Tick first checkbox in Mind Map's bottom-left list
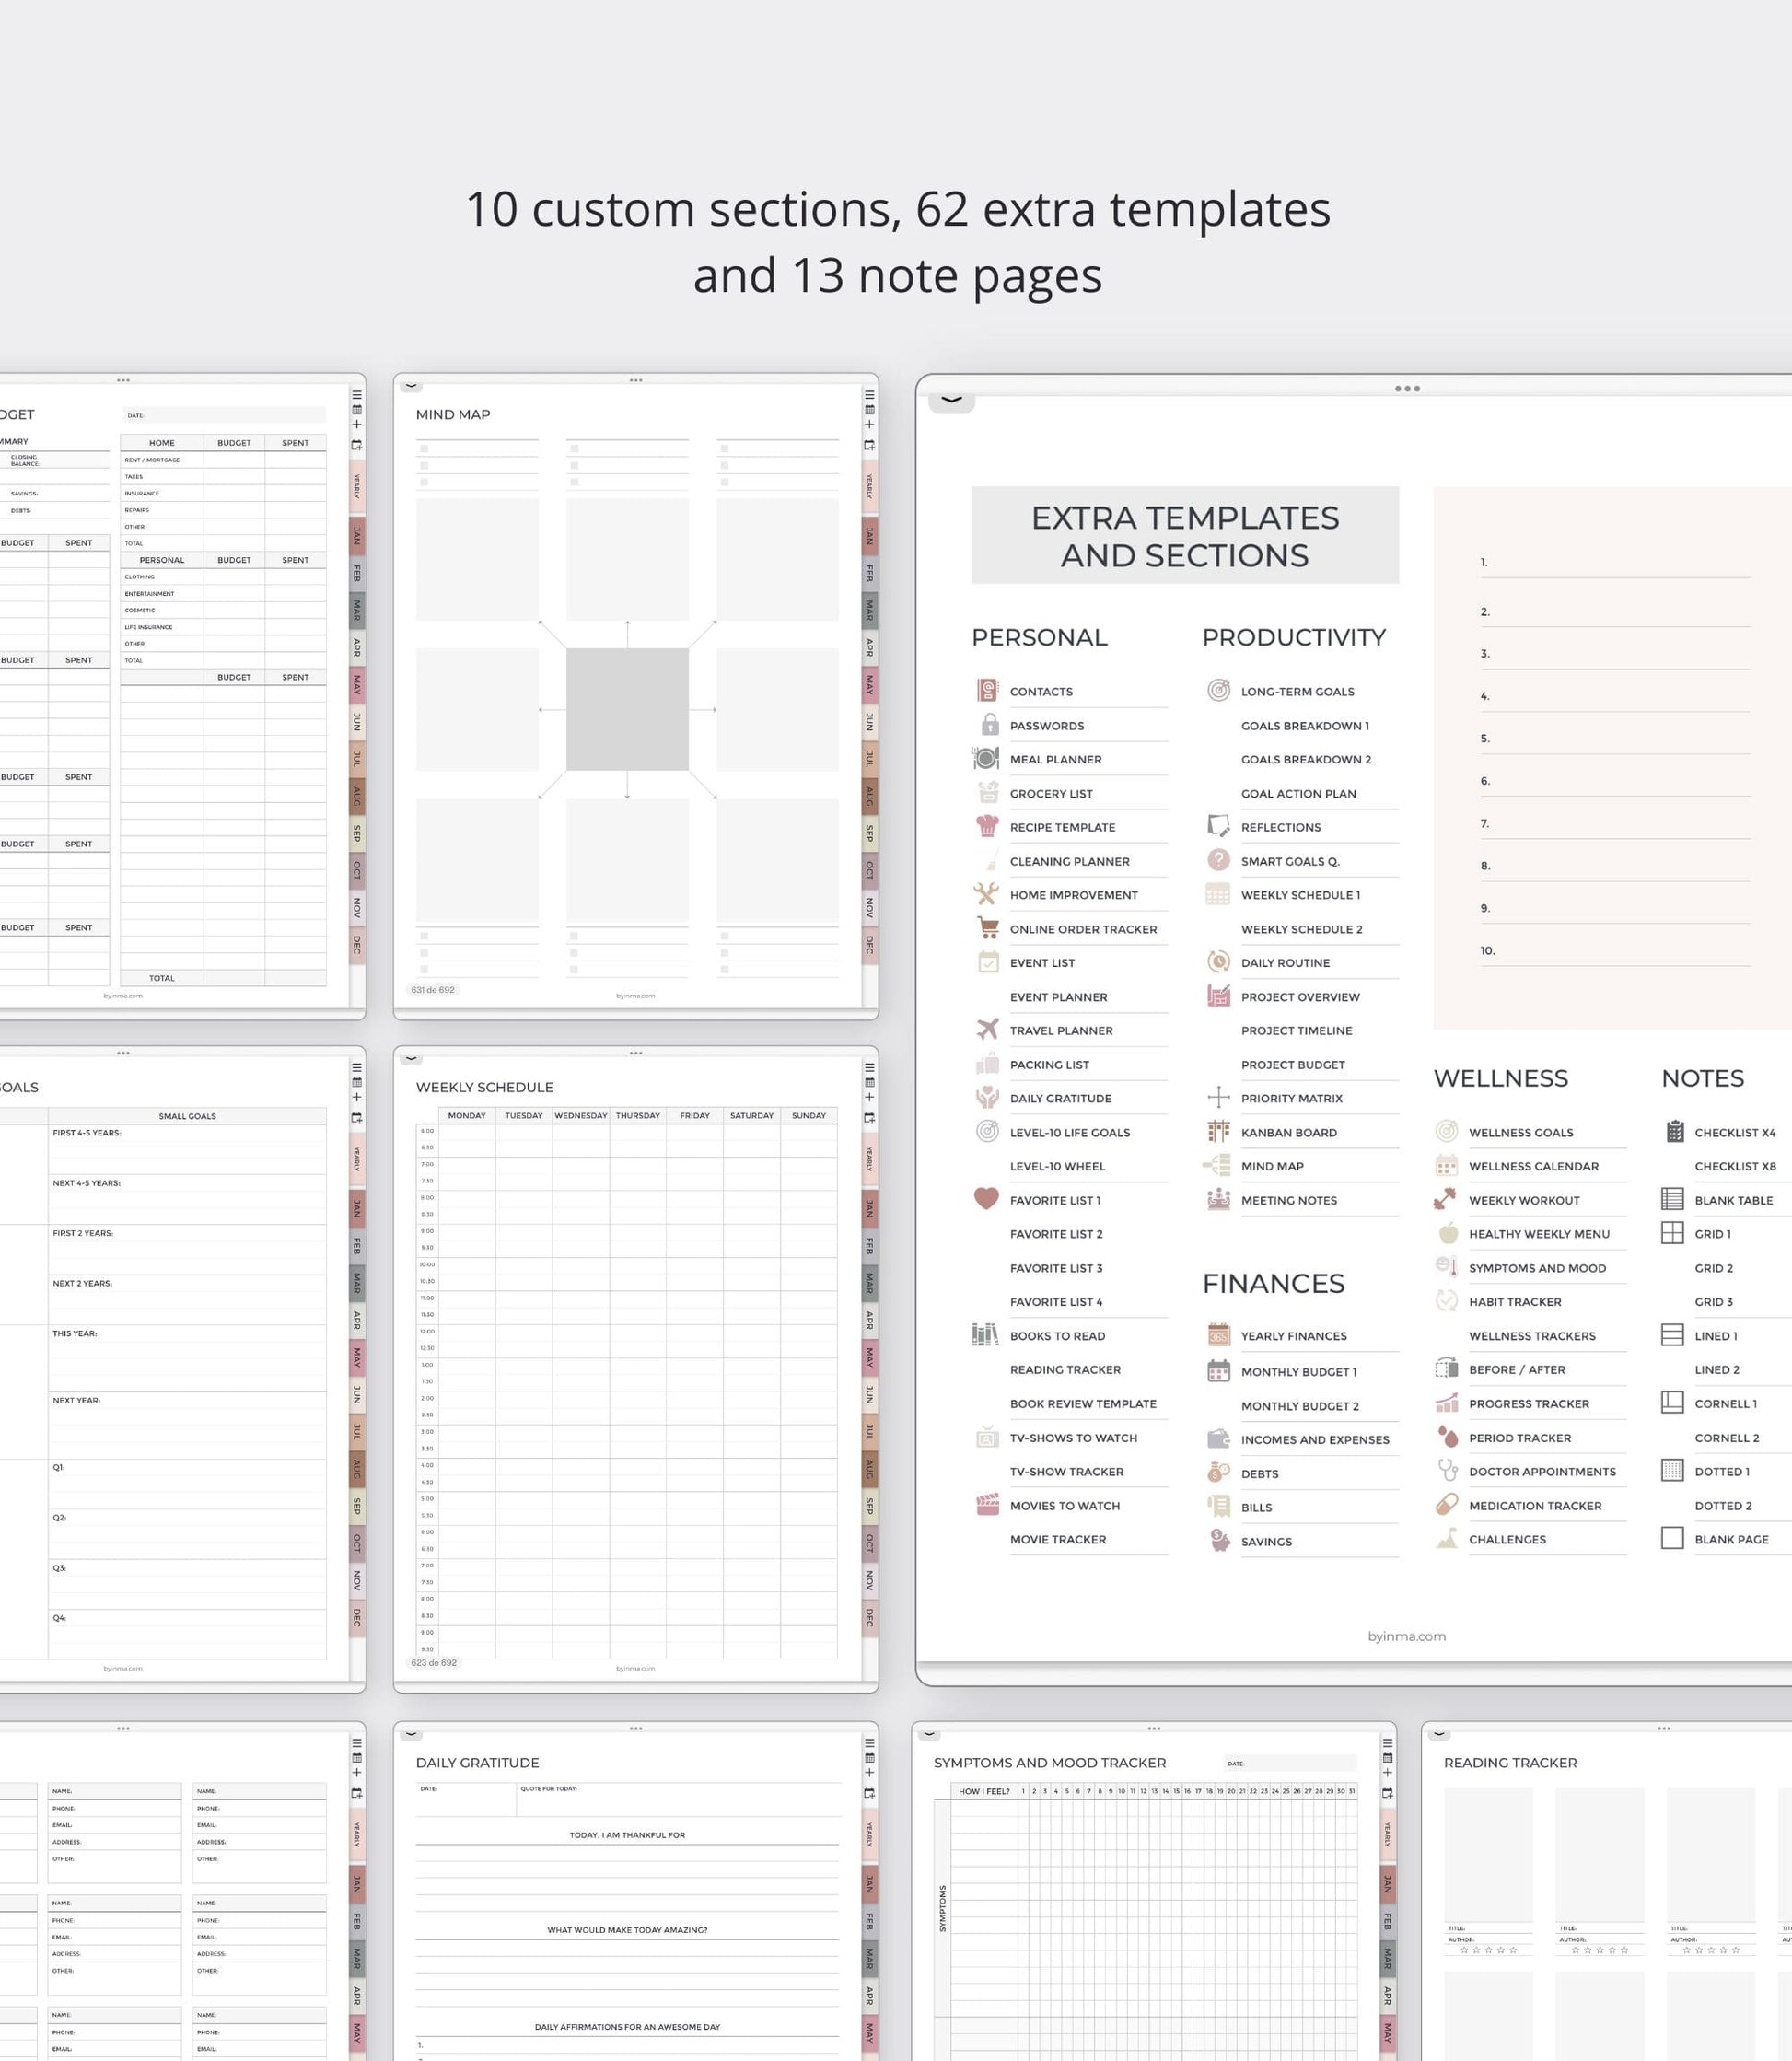This screenshot has width=1792, height=2061. coord(424,936)
